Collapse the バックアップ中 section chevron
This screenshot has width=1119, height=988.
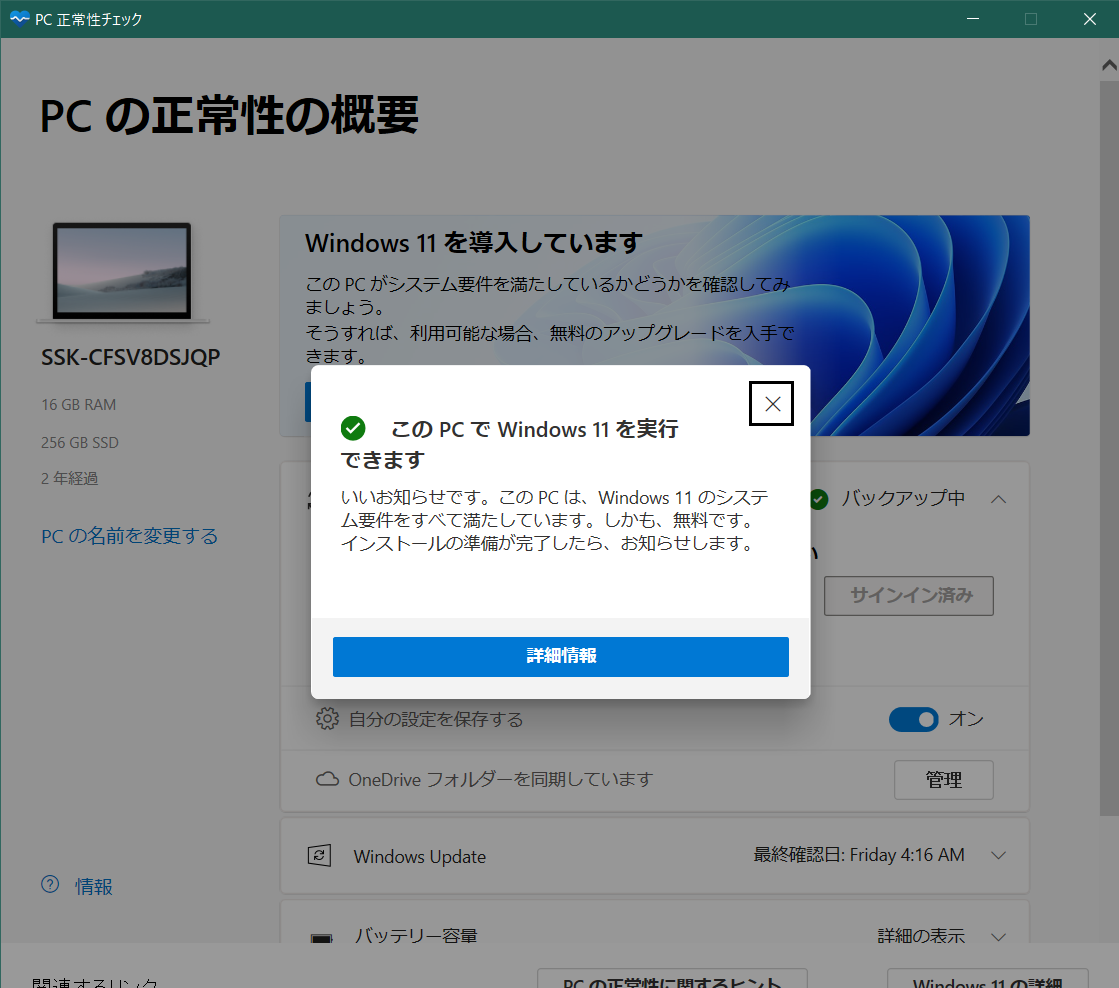tap(998, 499)
